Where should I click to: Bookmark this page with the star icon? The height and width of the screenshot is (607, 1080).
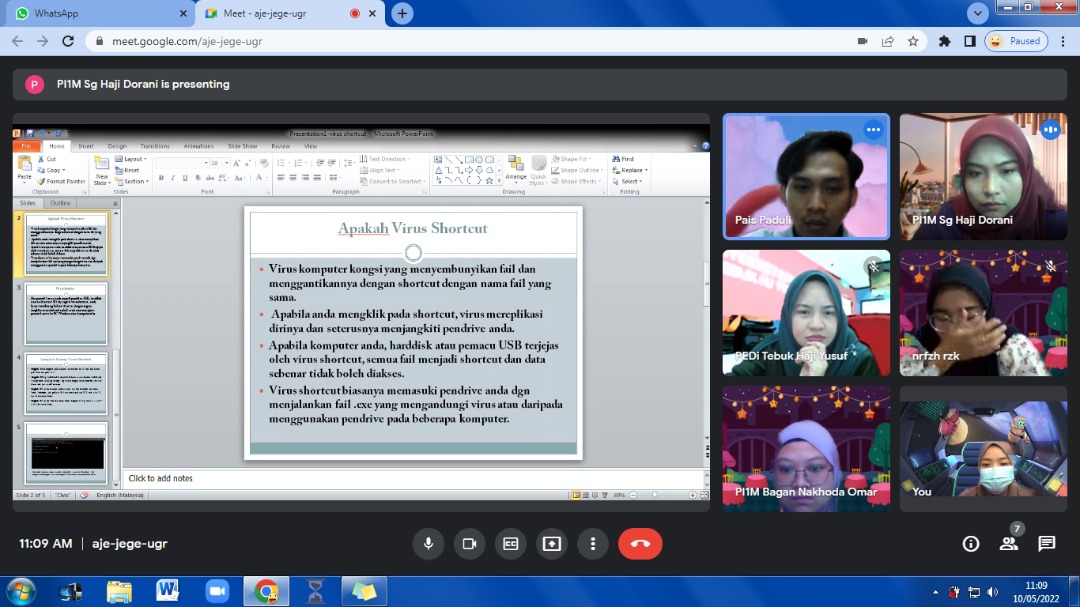(x=913, y=41)
